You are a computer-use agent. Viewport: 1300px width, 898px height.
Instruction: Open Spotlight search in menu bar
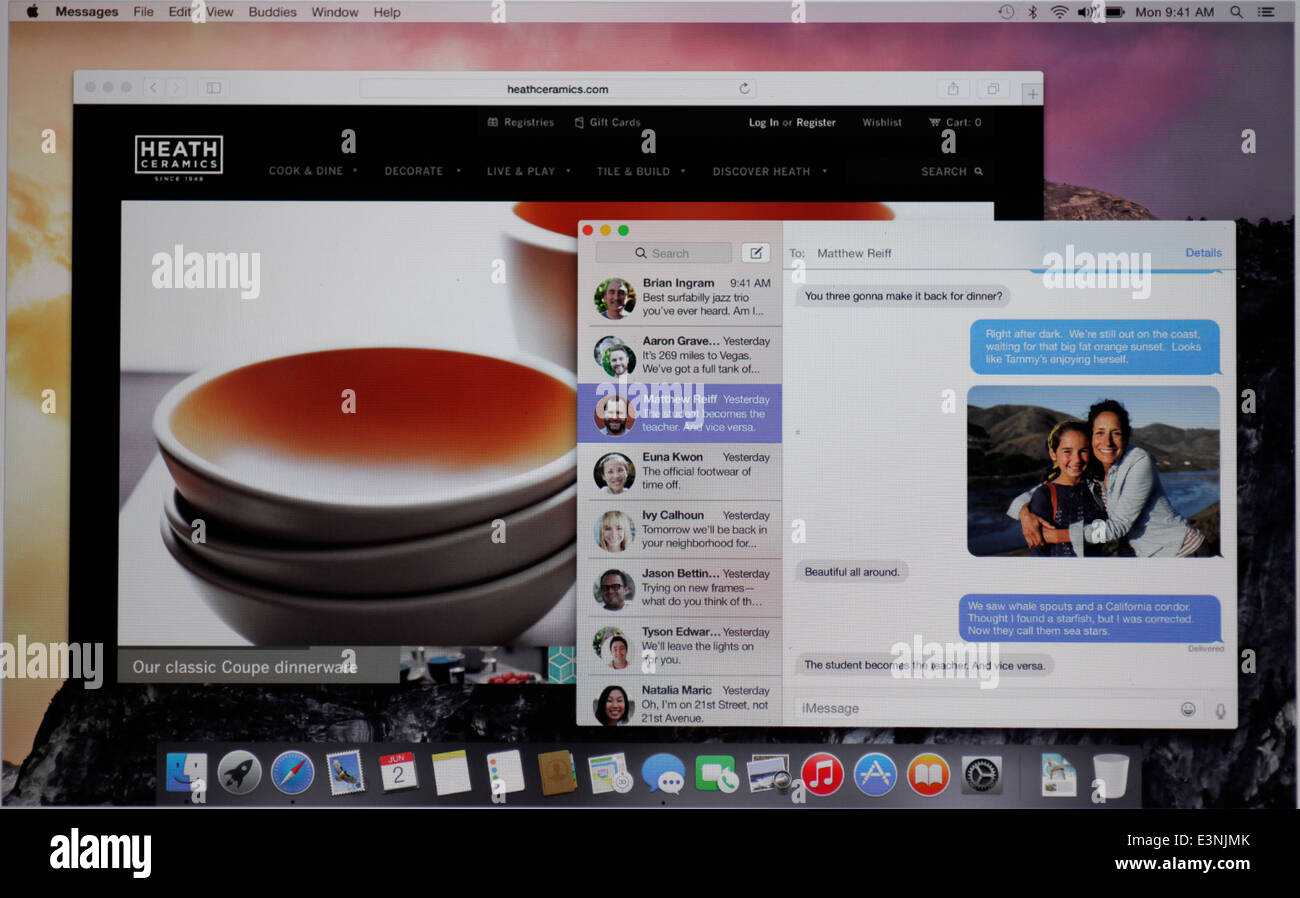click(1236, 12)
